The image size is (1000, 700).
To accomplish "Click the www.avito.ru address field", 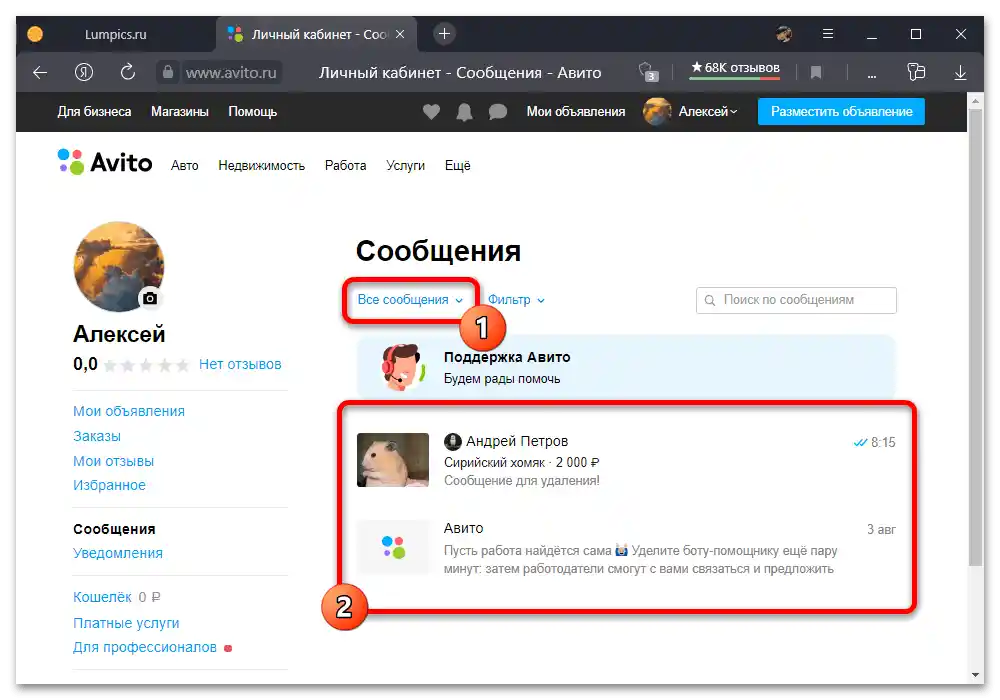I will click(231, 73).
